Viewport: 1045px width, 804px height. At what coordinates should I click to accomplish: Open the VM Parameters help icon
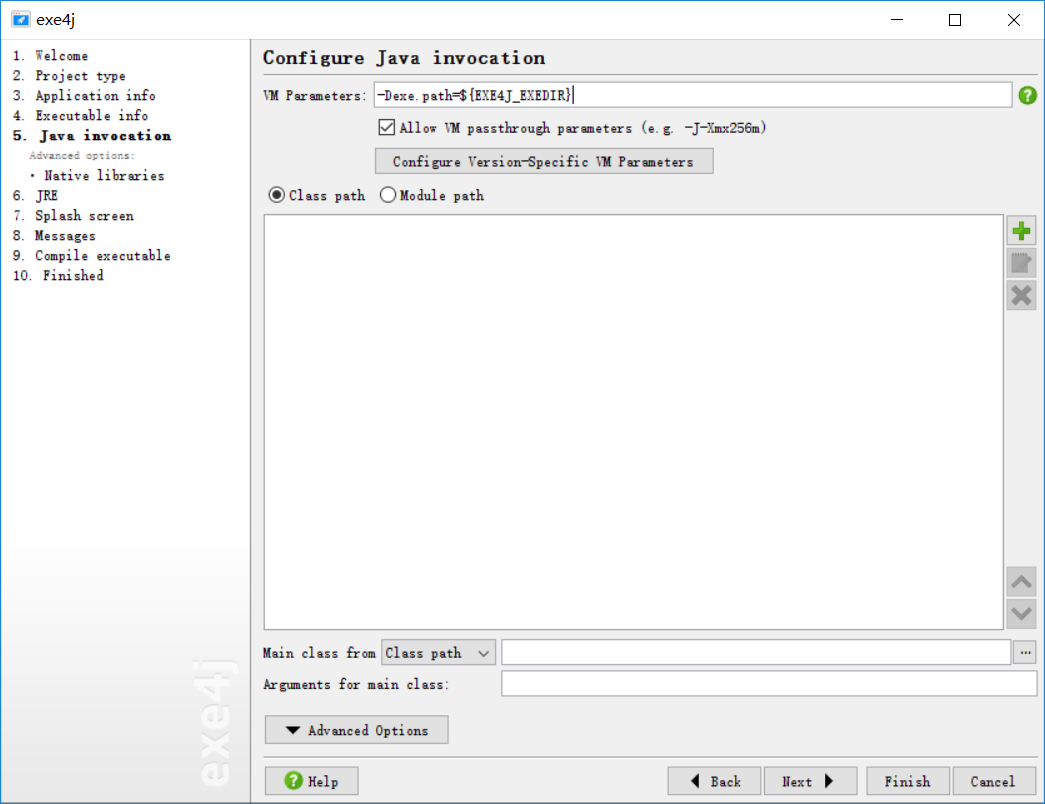coord(1027,95)
